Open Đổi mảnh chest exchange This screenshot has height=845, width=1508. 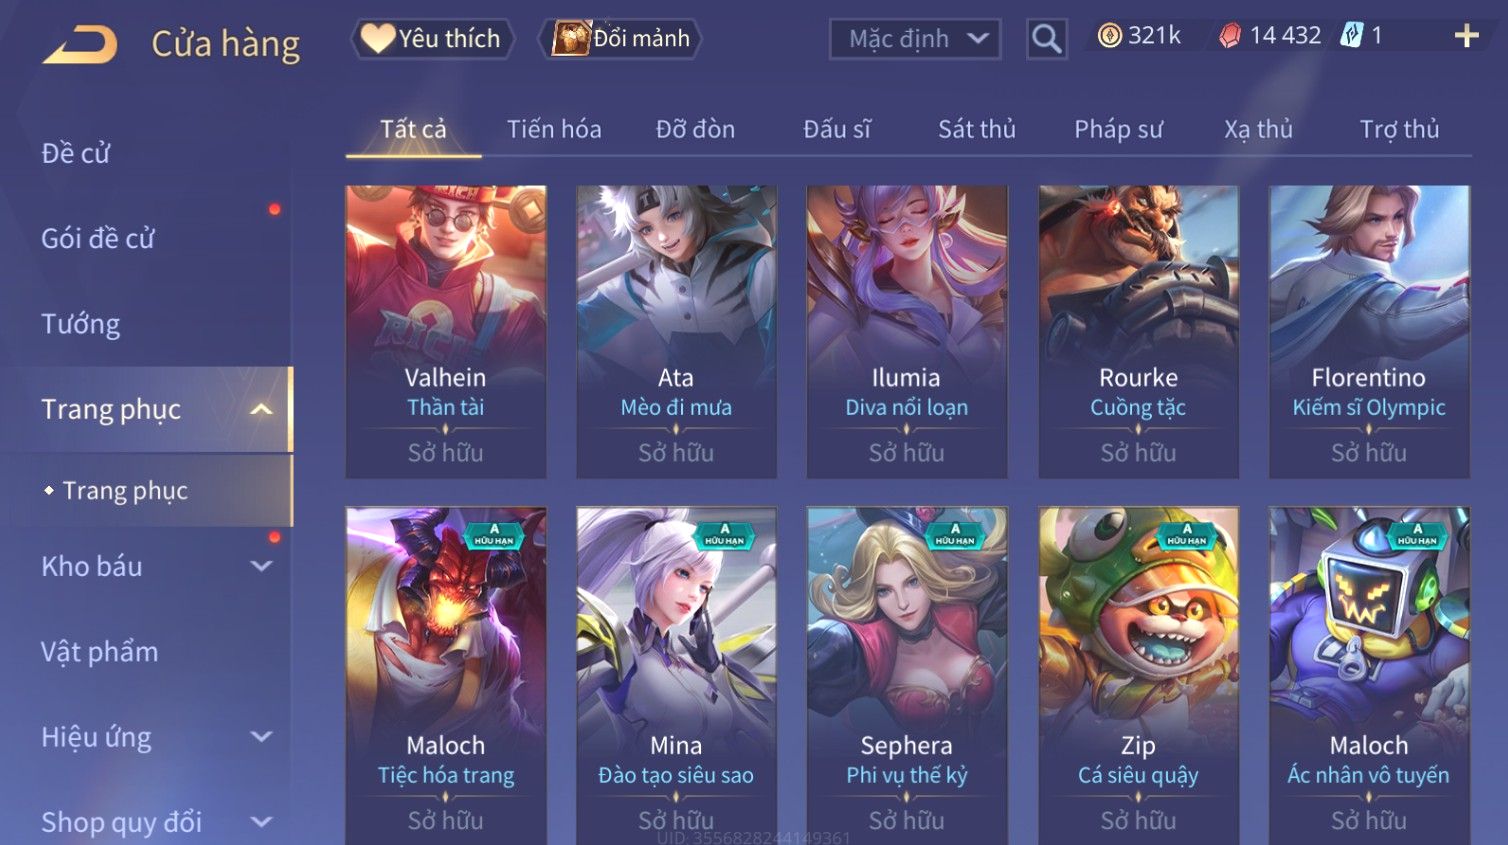pos(620,39)
